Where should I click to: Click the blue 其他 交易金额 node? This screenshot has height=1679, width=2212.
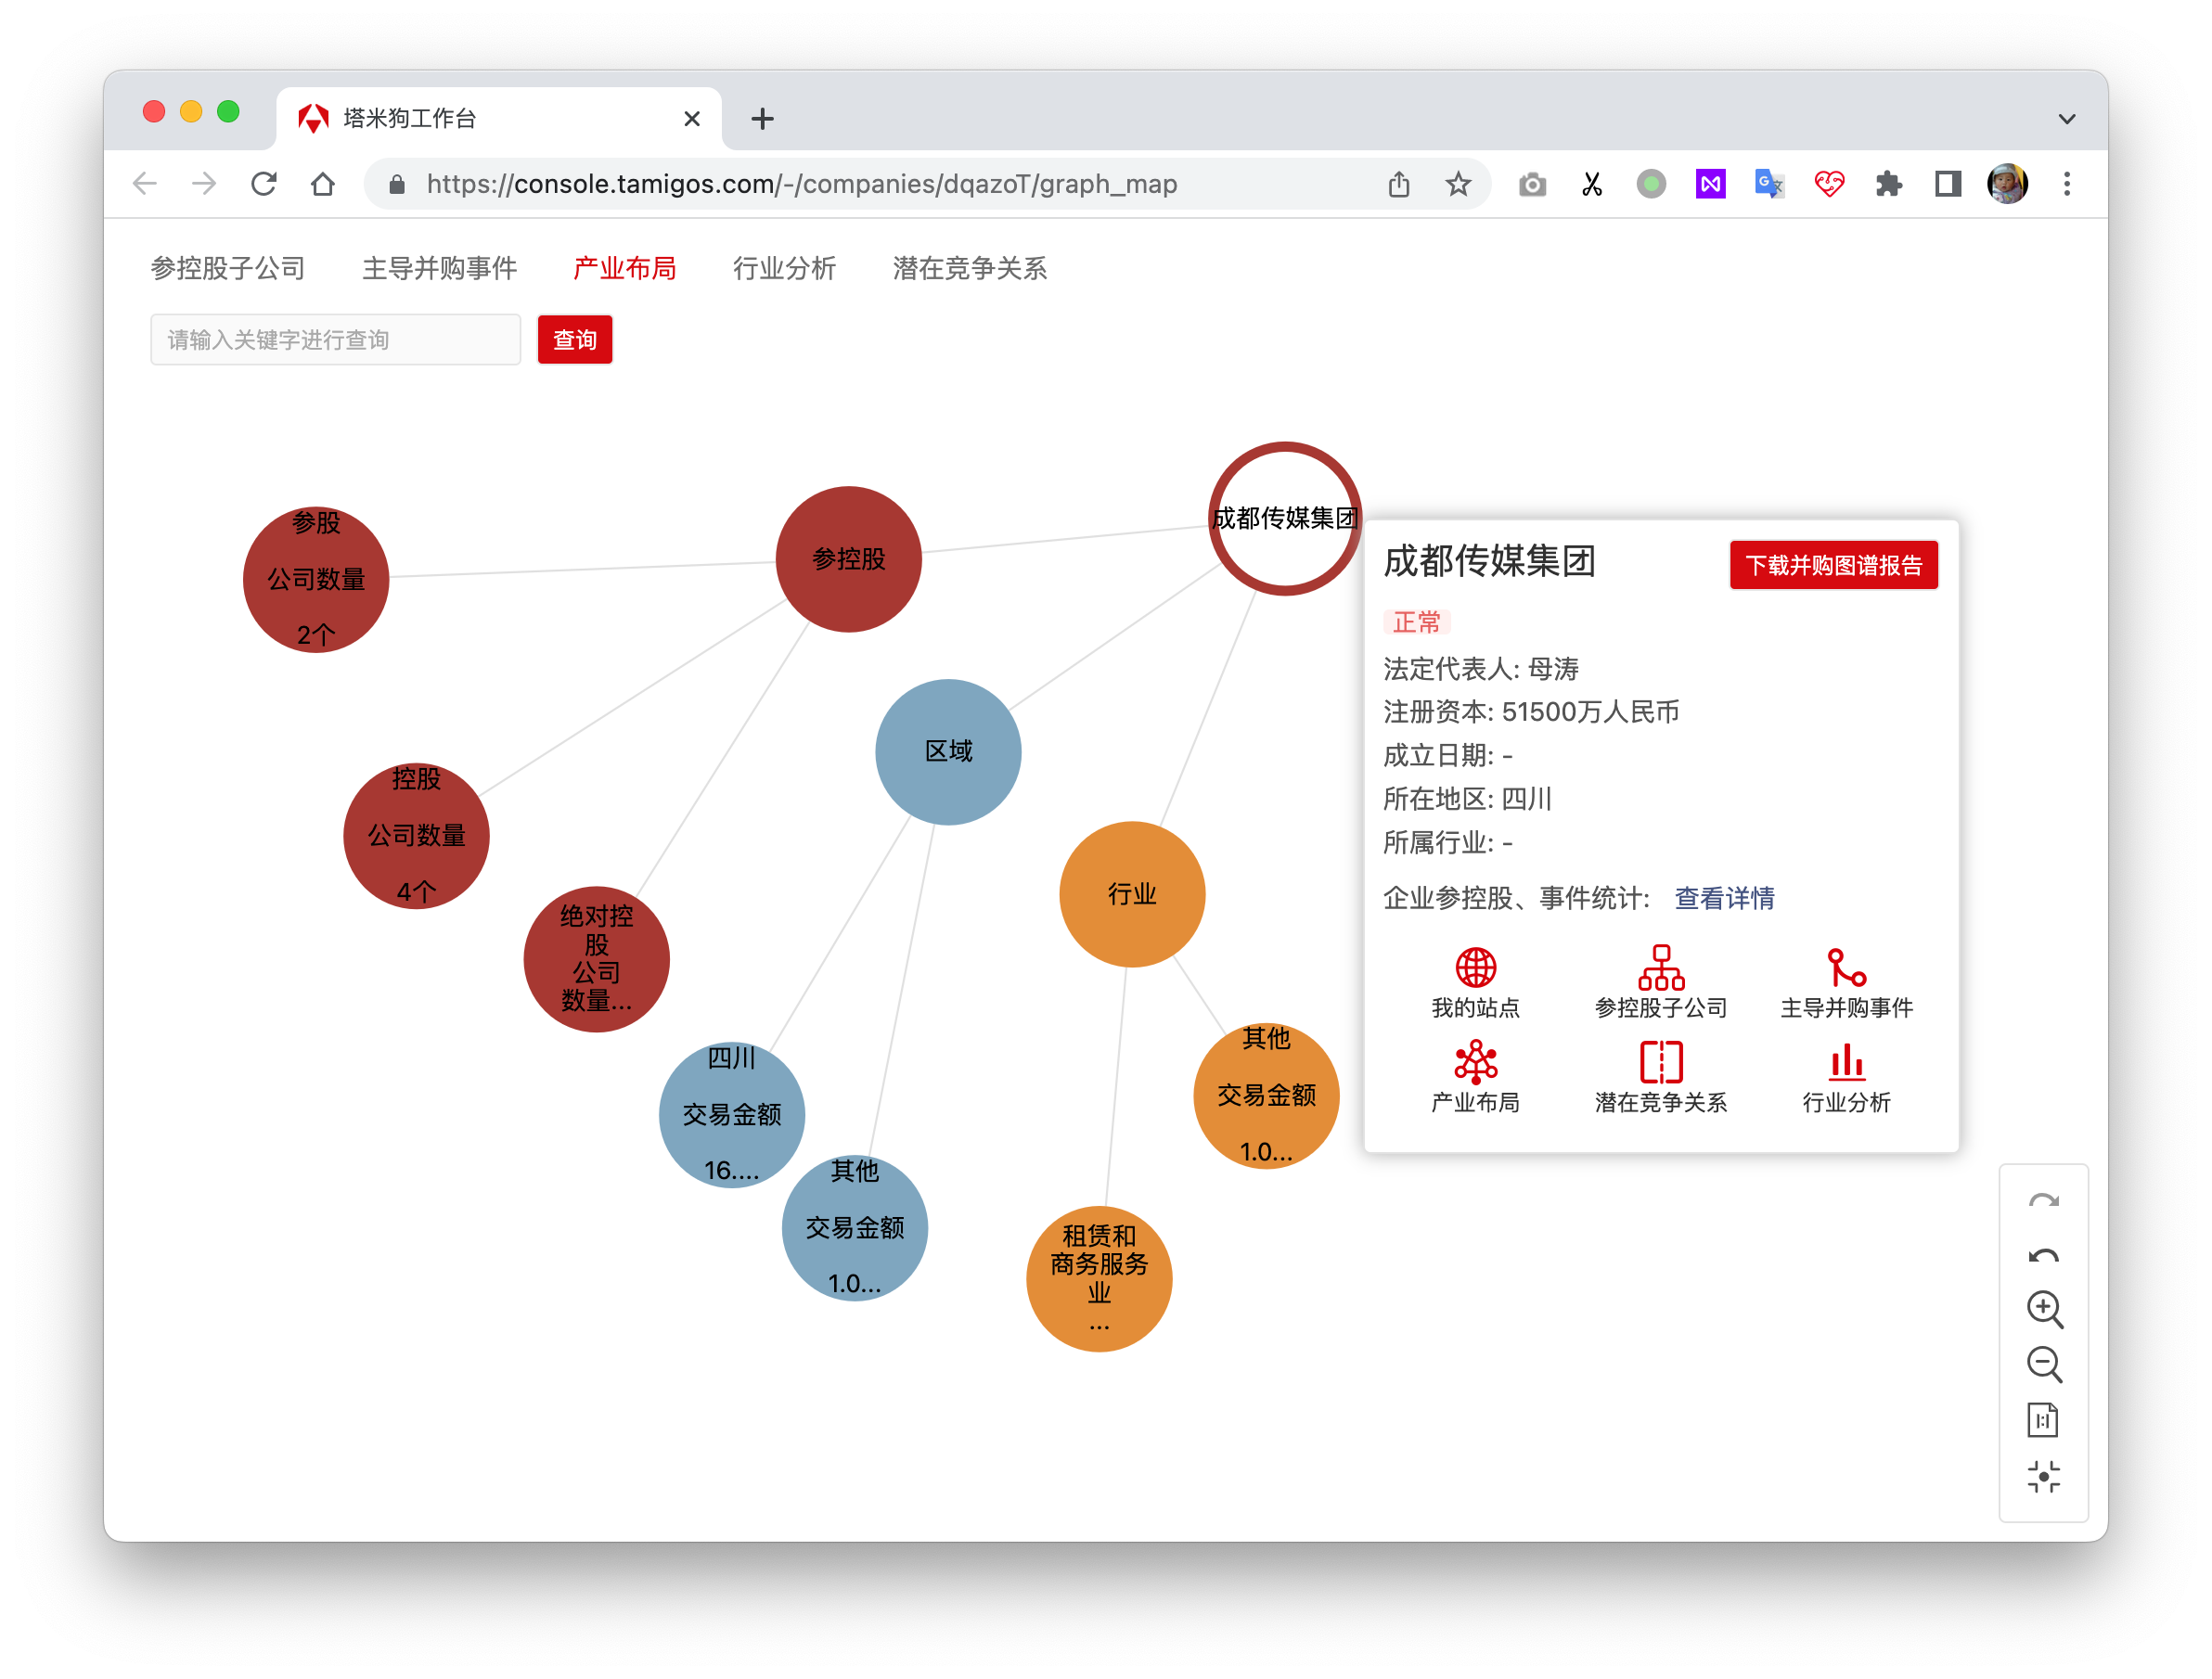(x=854, y=1228)
